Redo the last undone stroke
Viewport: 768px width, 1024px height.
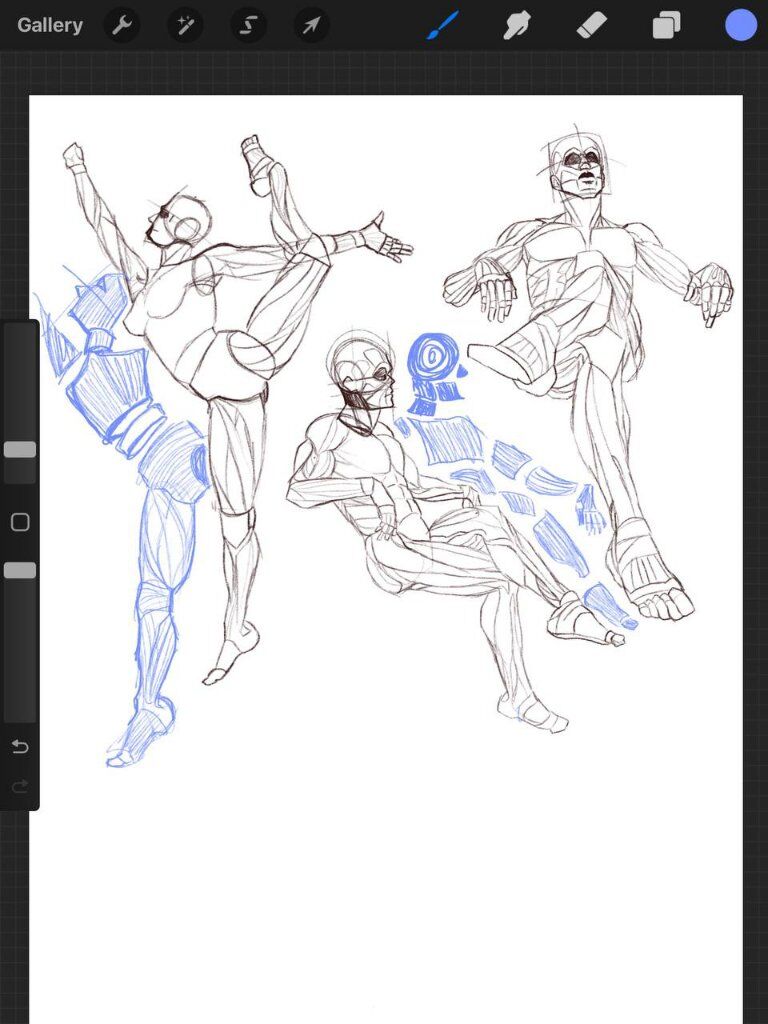20,786
